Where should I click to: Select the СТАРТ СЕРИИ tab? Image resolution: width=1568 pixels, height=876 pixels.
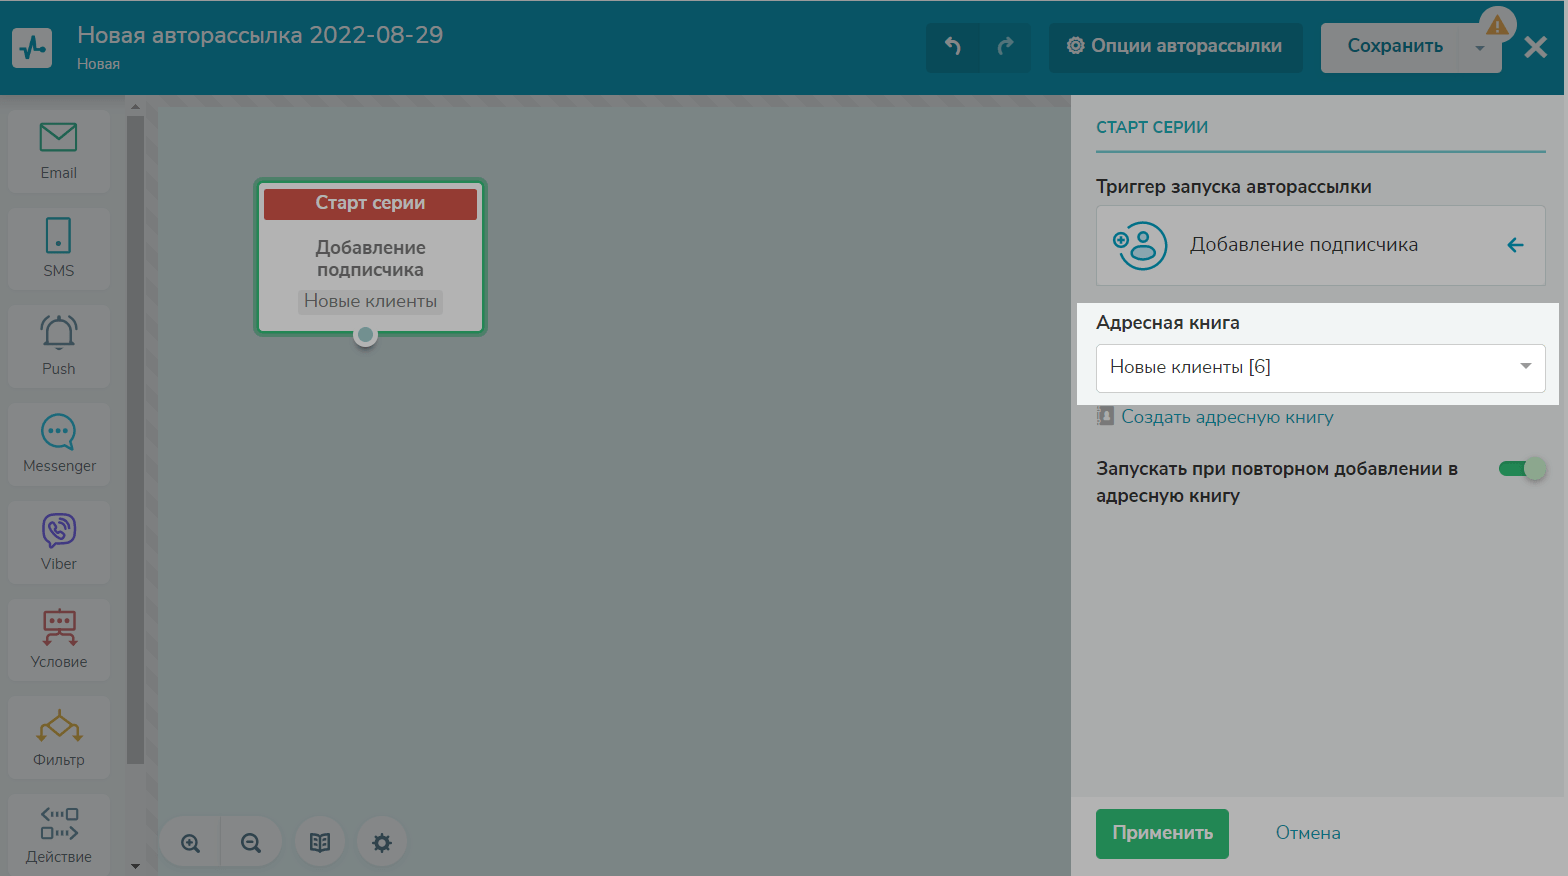coord(1152,128)
